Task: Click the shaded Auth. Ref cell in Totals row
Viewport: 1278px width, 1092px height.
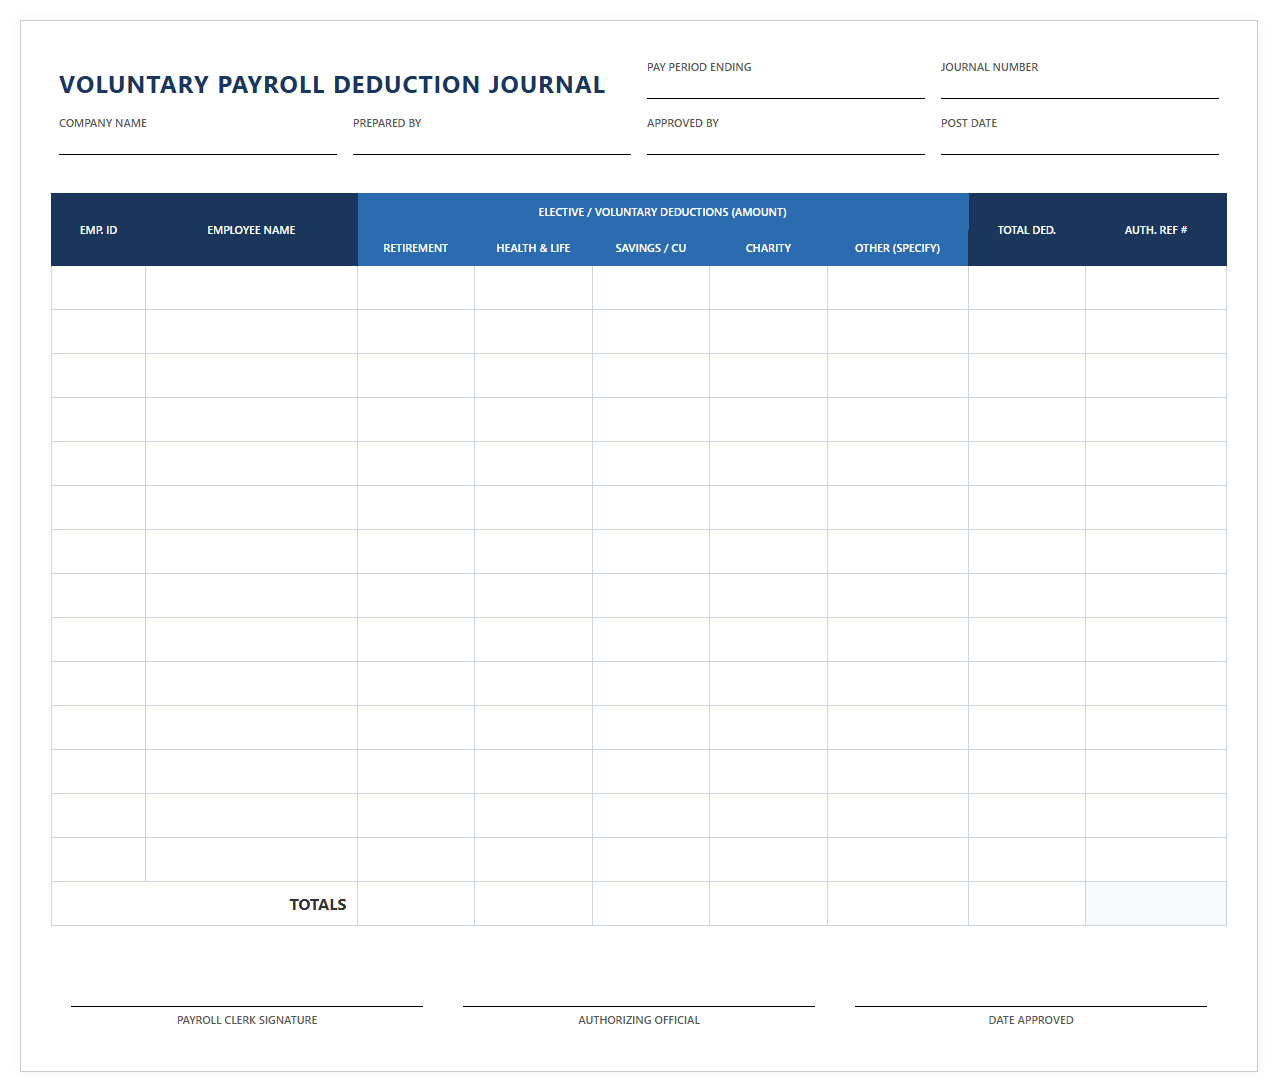Action: click(1156, 904)
